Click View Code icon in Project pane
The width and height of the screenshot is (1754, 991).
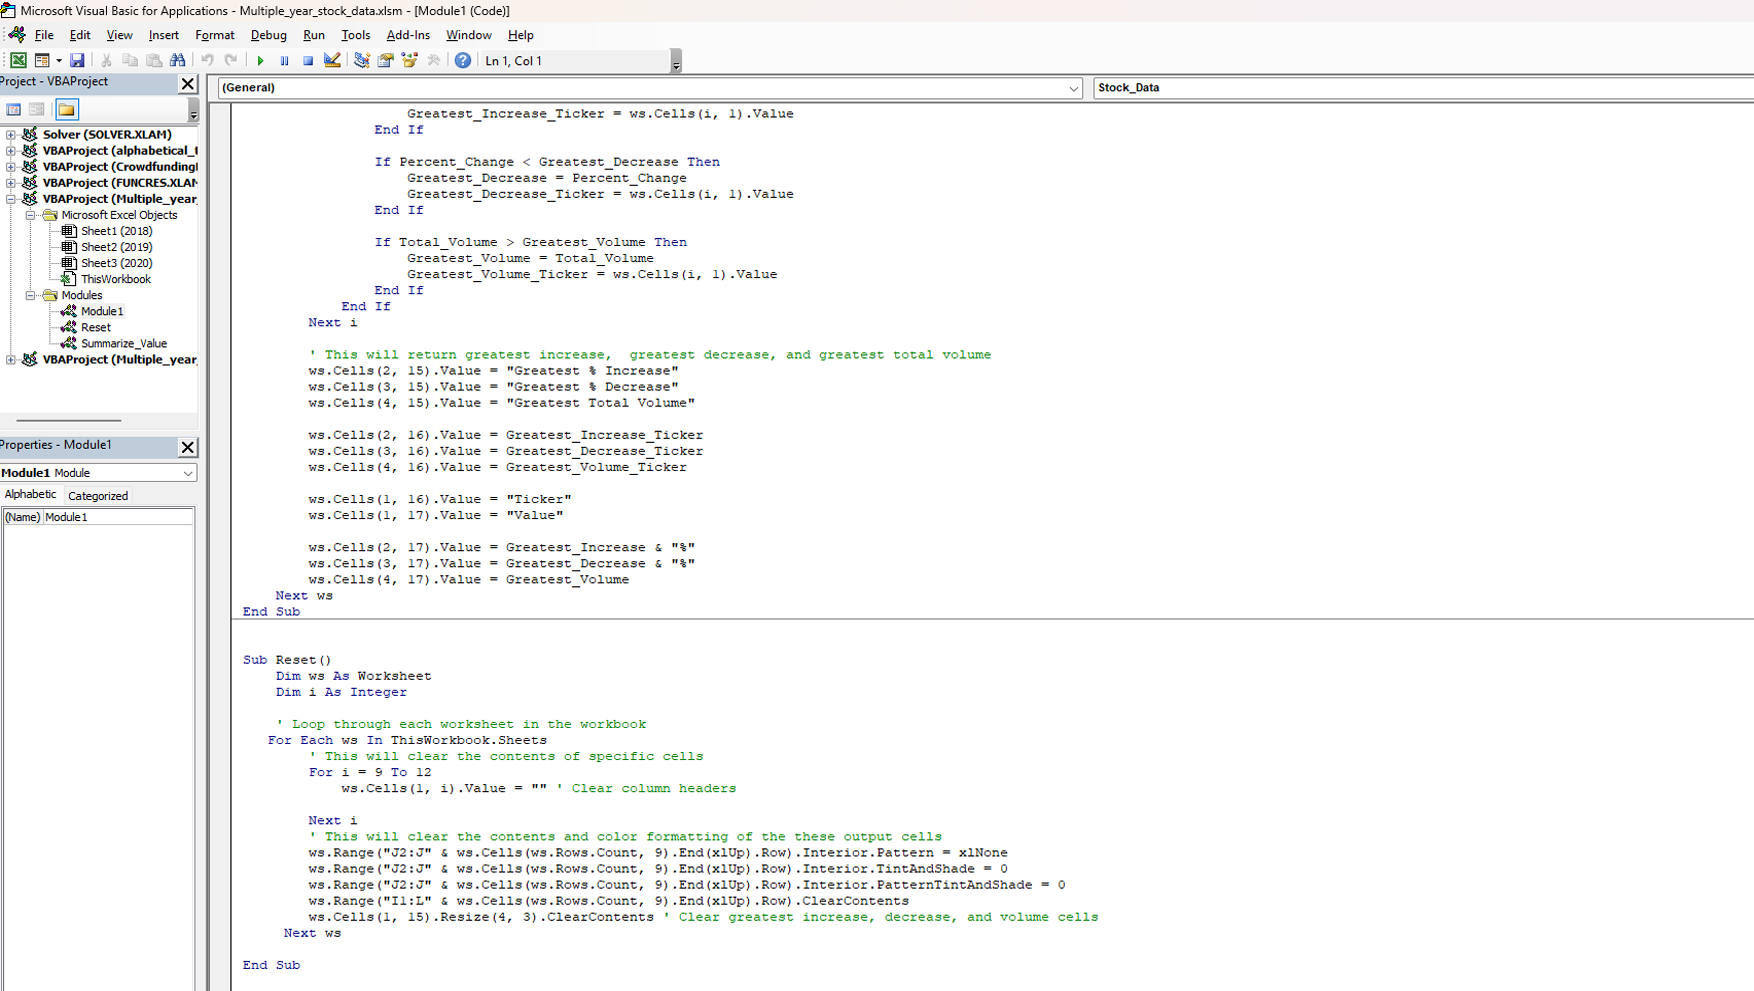click(x=14, y=110)
